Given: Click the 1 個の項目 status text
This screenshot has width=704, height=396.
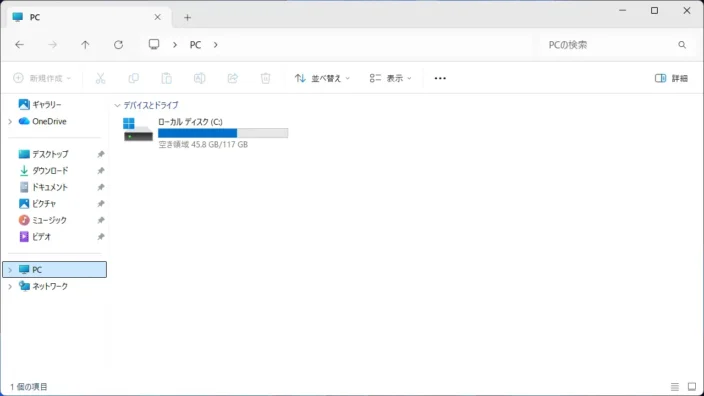Looking at the screenshot, I should 29,387.
